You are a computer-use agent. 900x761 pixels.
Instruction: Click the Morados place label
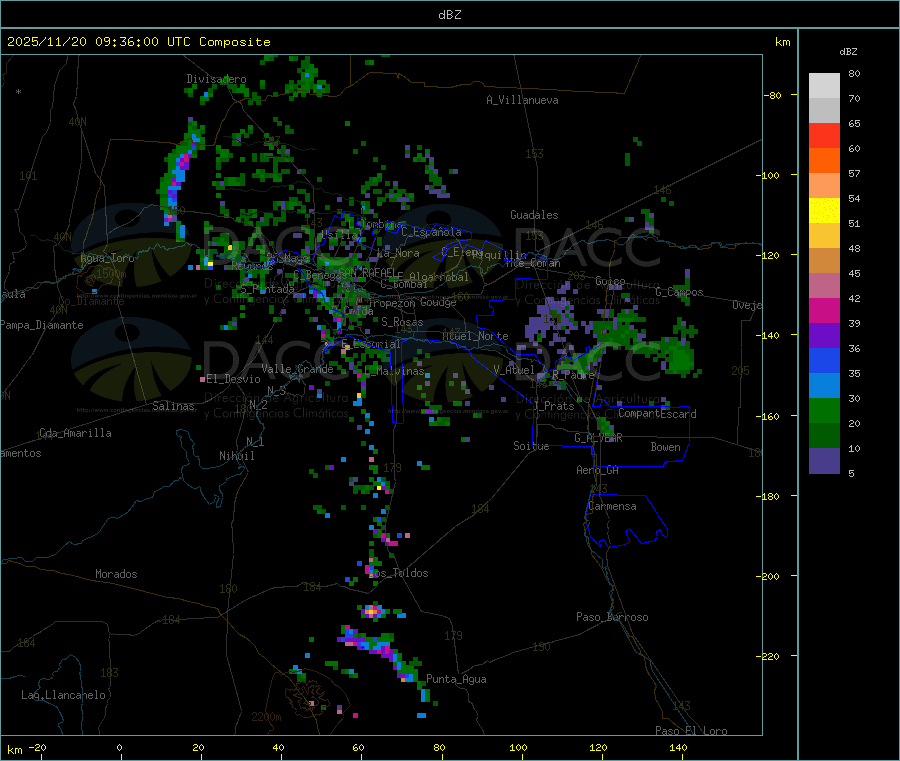117,574
